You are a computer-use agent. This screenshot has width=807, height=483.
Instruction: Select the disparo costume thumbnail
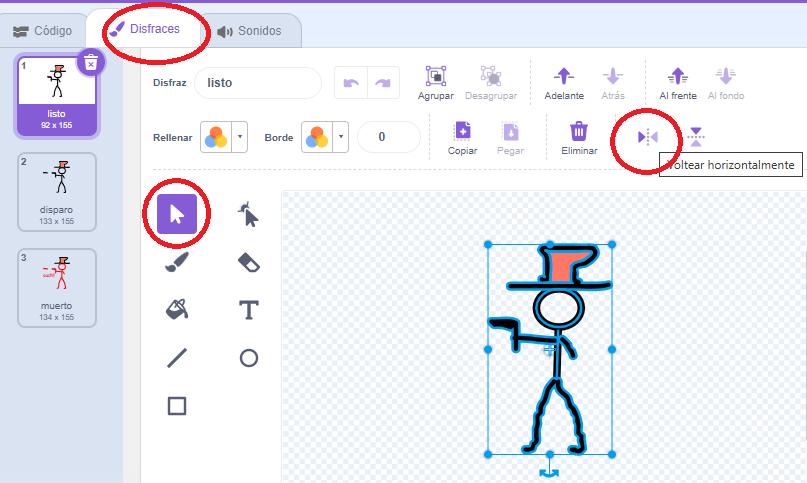[x=57, y=187]
